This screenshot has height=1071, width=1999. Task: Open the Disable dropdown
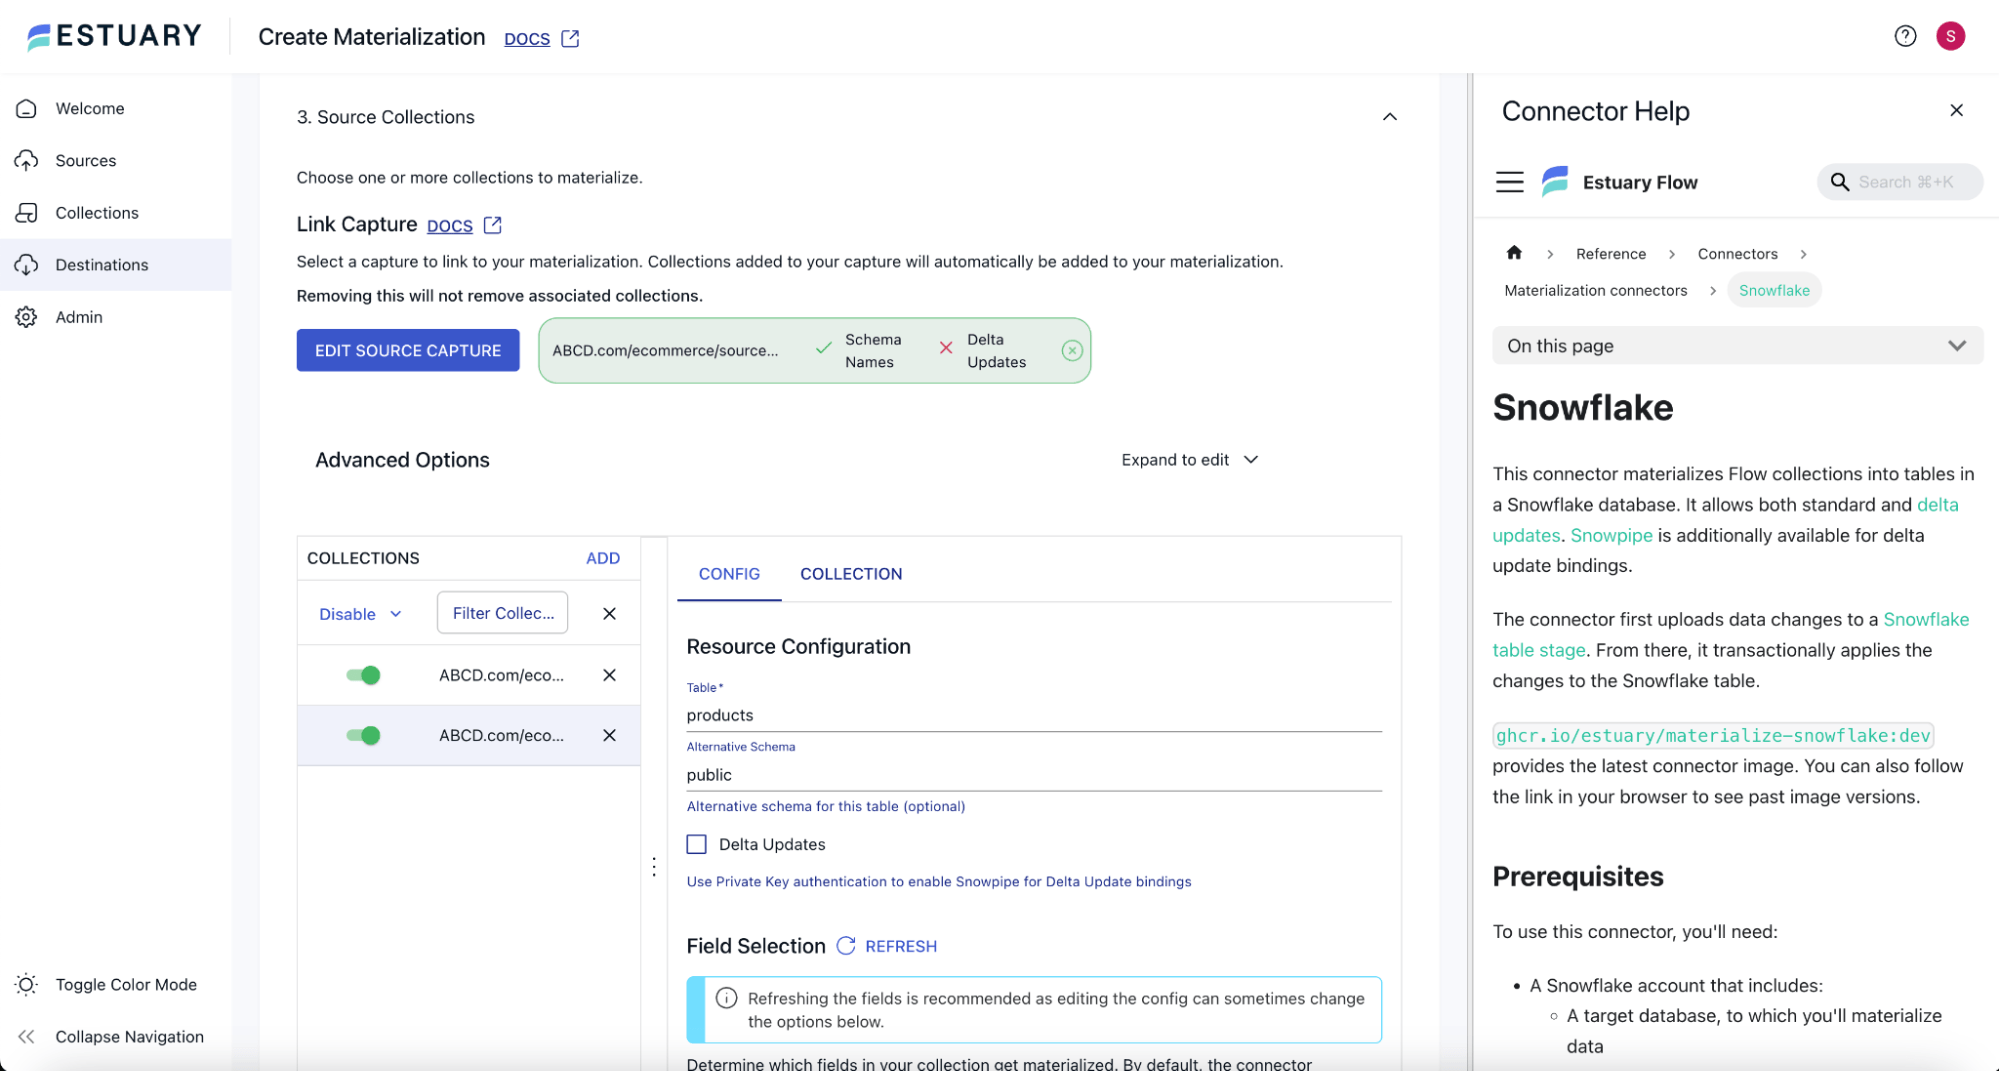[360, 613]
